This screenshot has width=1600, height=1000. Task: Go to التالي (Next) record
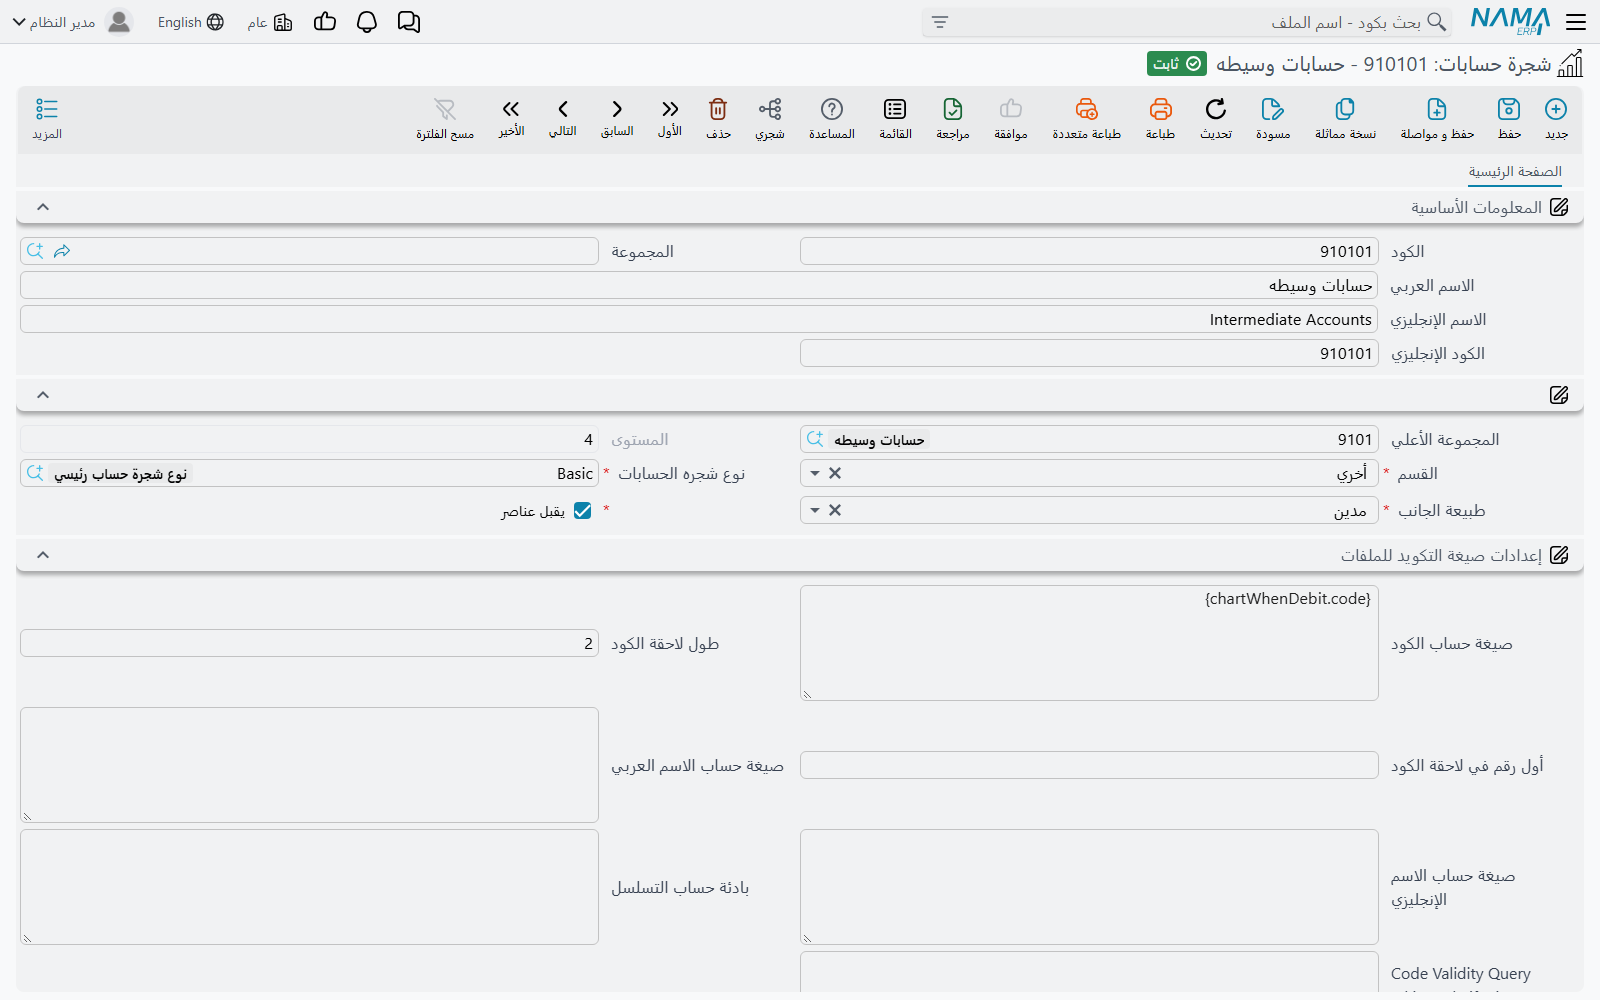[563, 109]
